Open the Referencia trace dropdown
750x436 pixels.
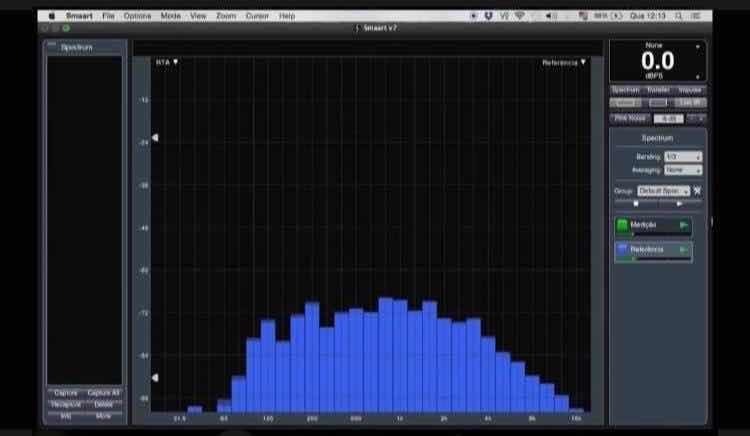pos(563,63)
